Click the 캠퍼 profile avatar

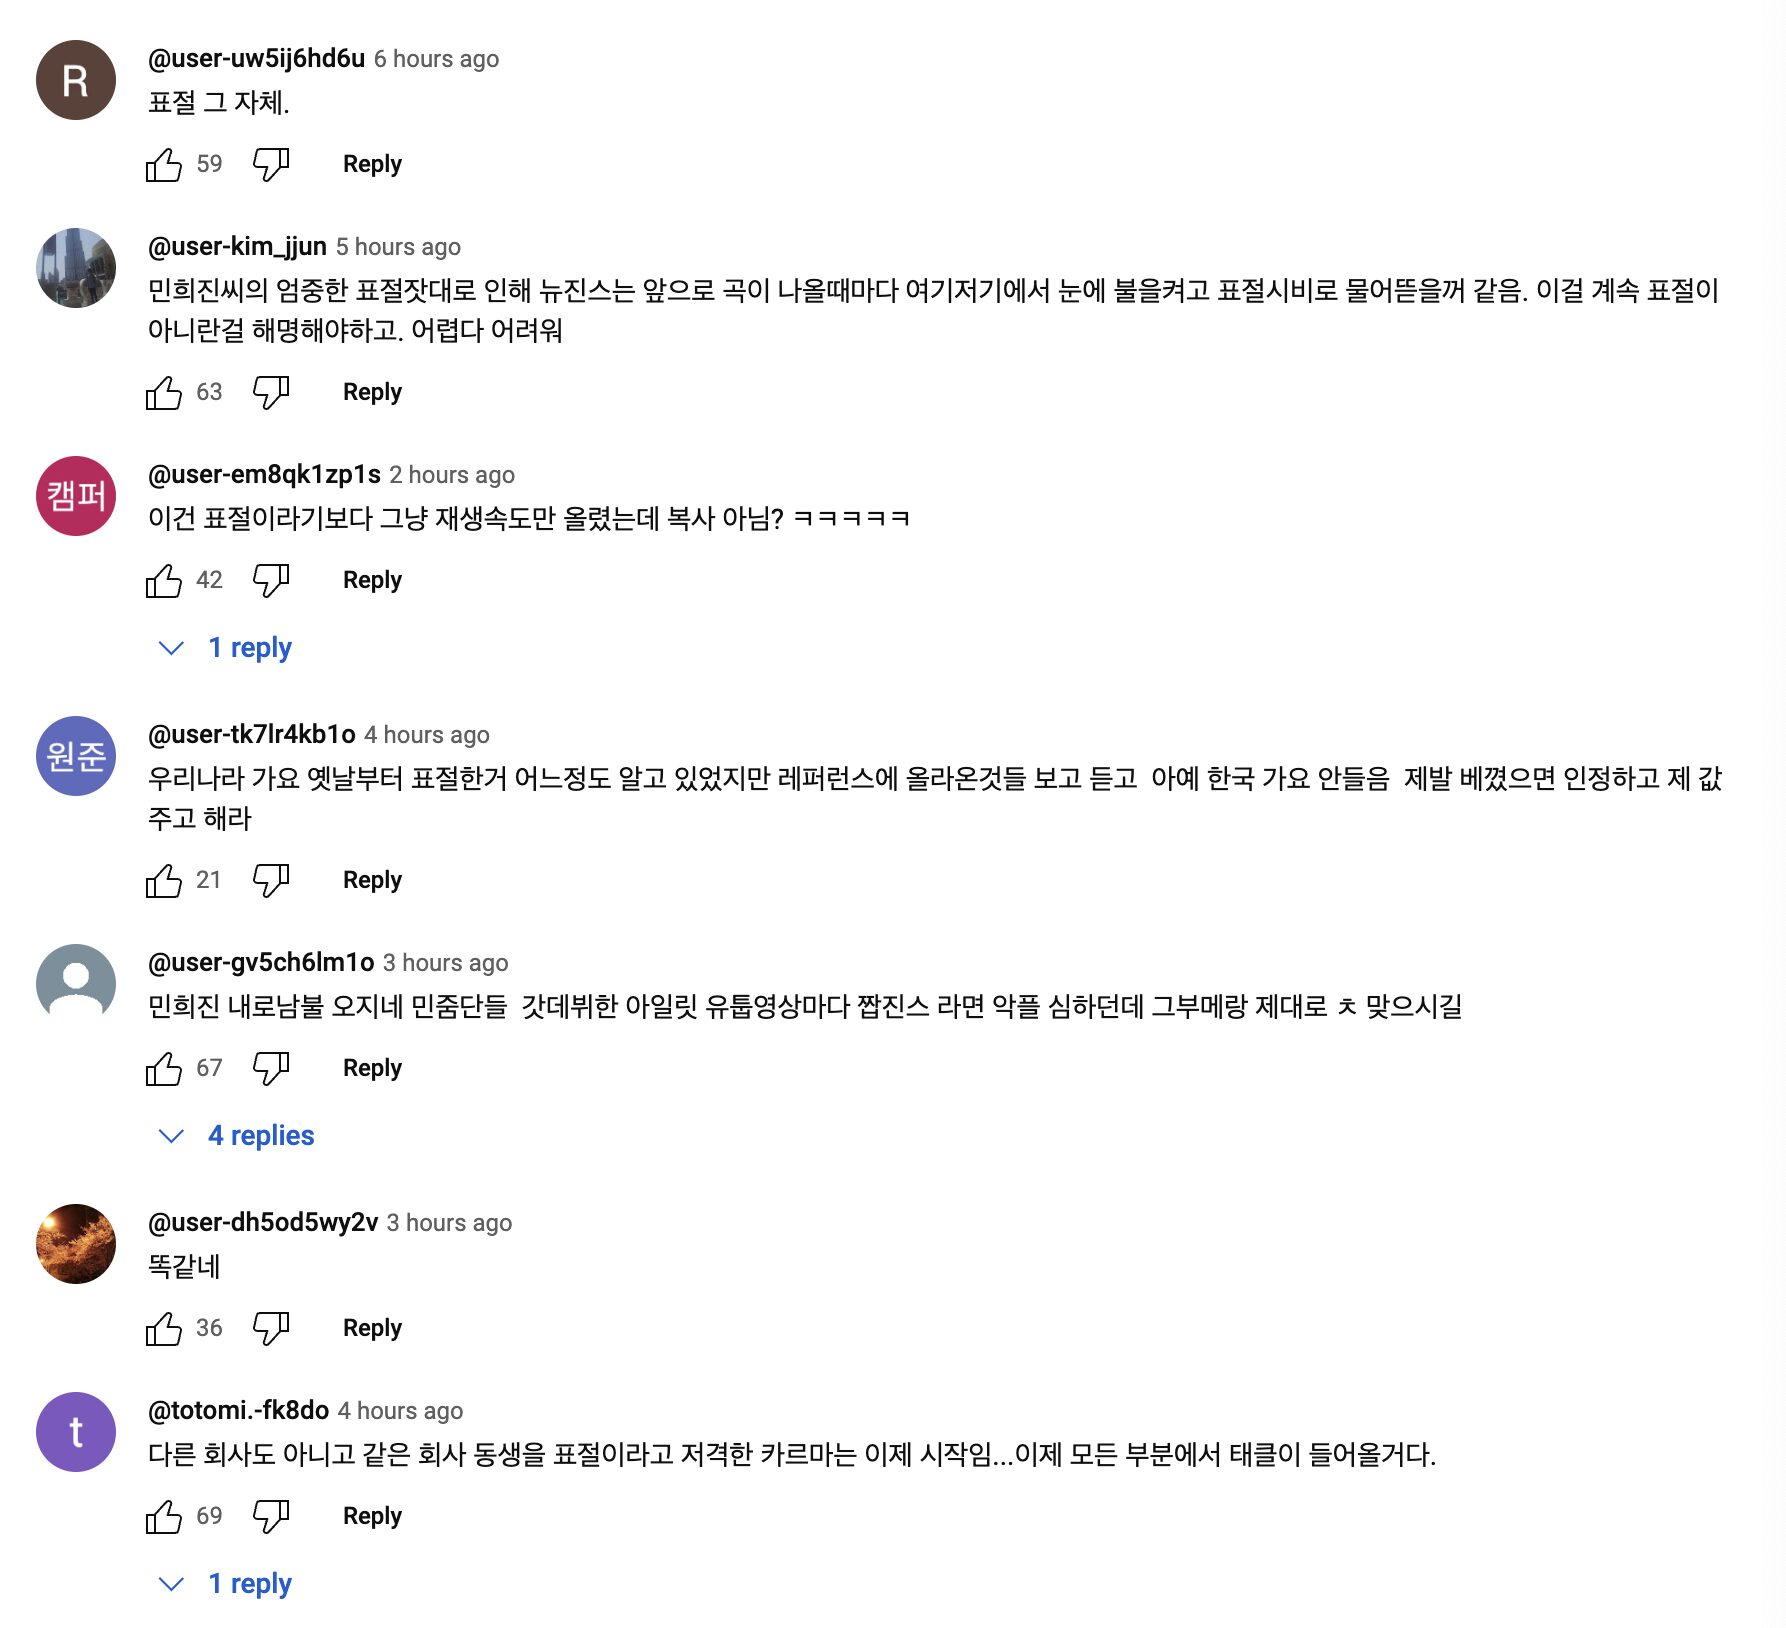76,496
